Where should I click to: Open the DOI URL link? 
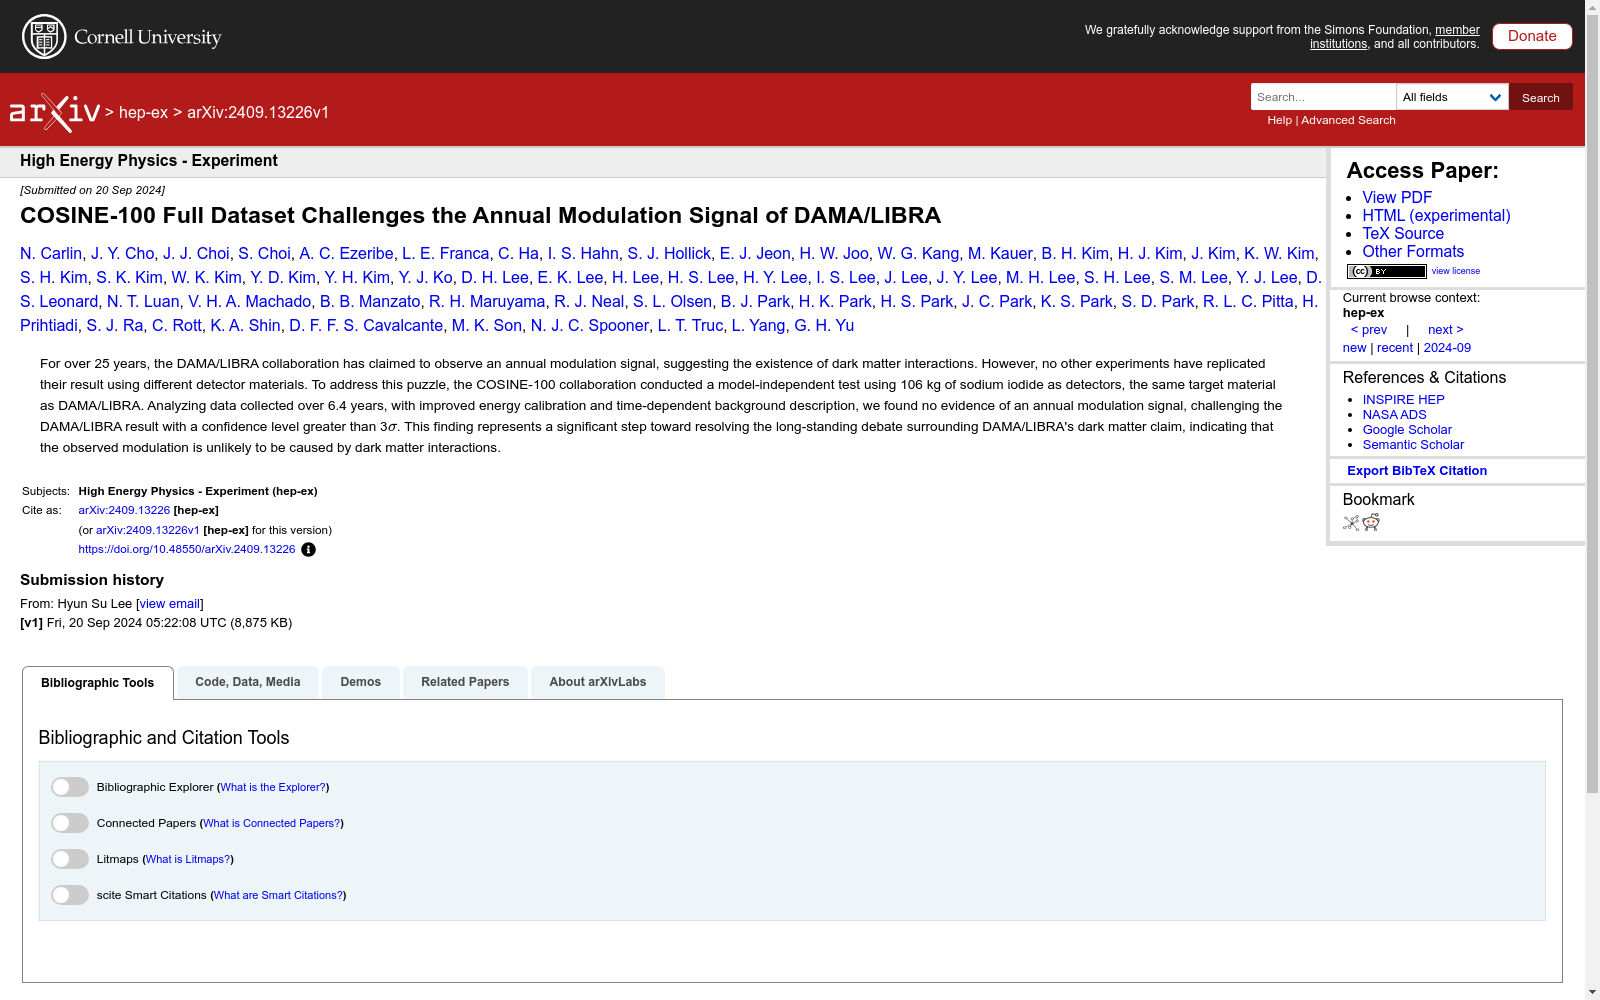click(x=187, y=550)
